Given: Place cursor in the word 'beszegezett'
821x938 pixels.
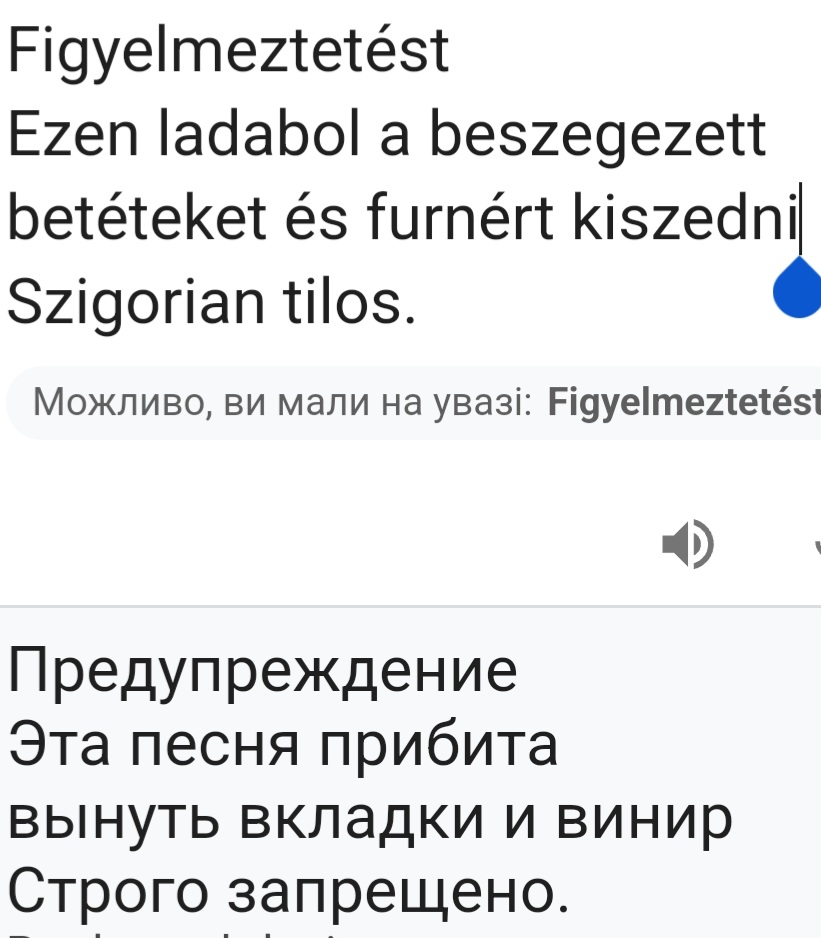Looking at the screenshot, I should (x=598, y=137).
